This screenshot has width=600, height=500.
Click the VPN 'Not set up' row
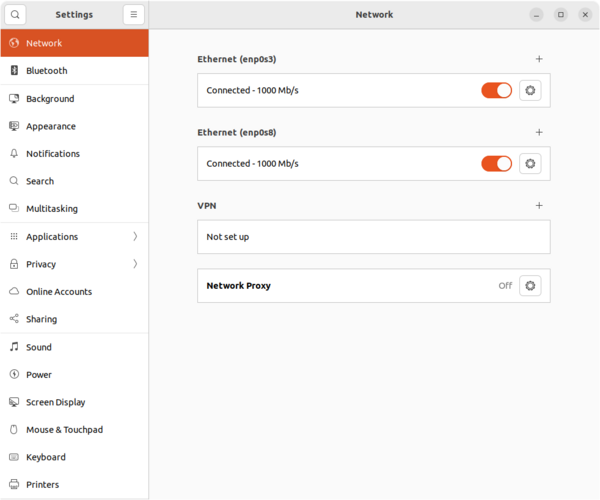(x=374, y=237)
